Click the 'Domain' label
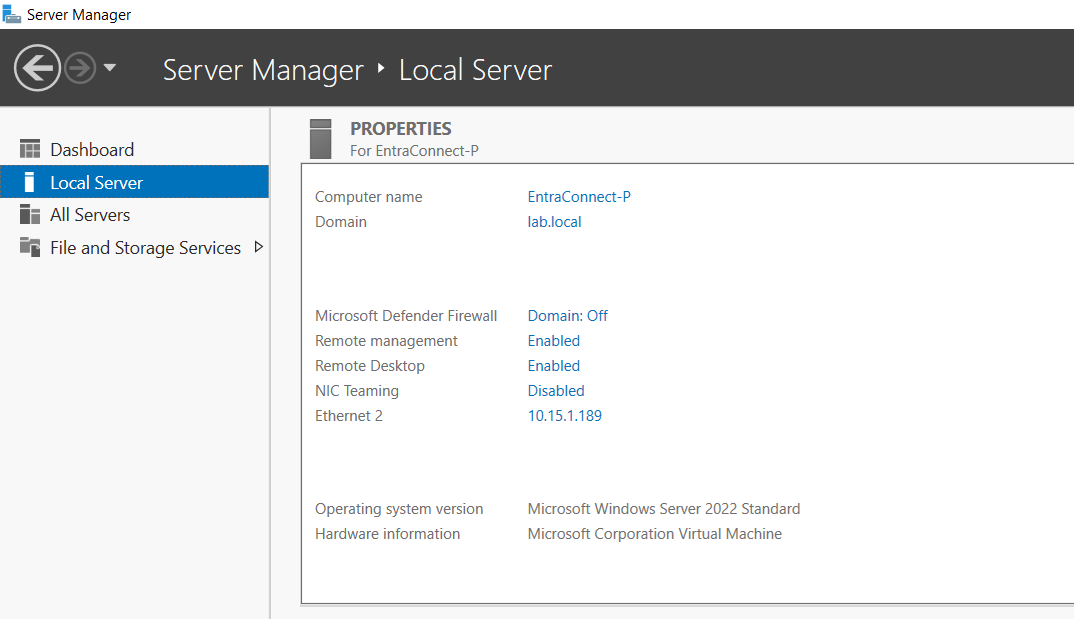The image size is (1074, 619). pyautogui.click(x=340, y=222)
